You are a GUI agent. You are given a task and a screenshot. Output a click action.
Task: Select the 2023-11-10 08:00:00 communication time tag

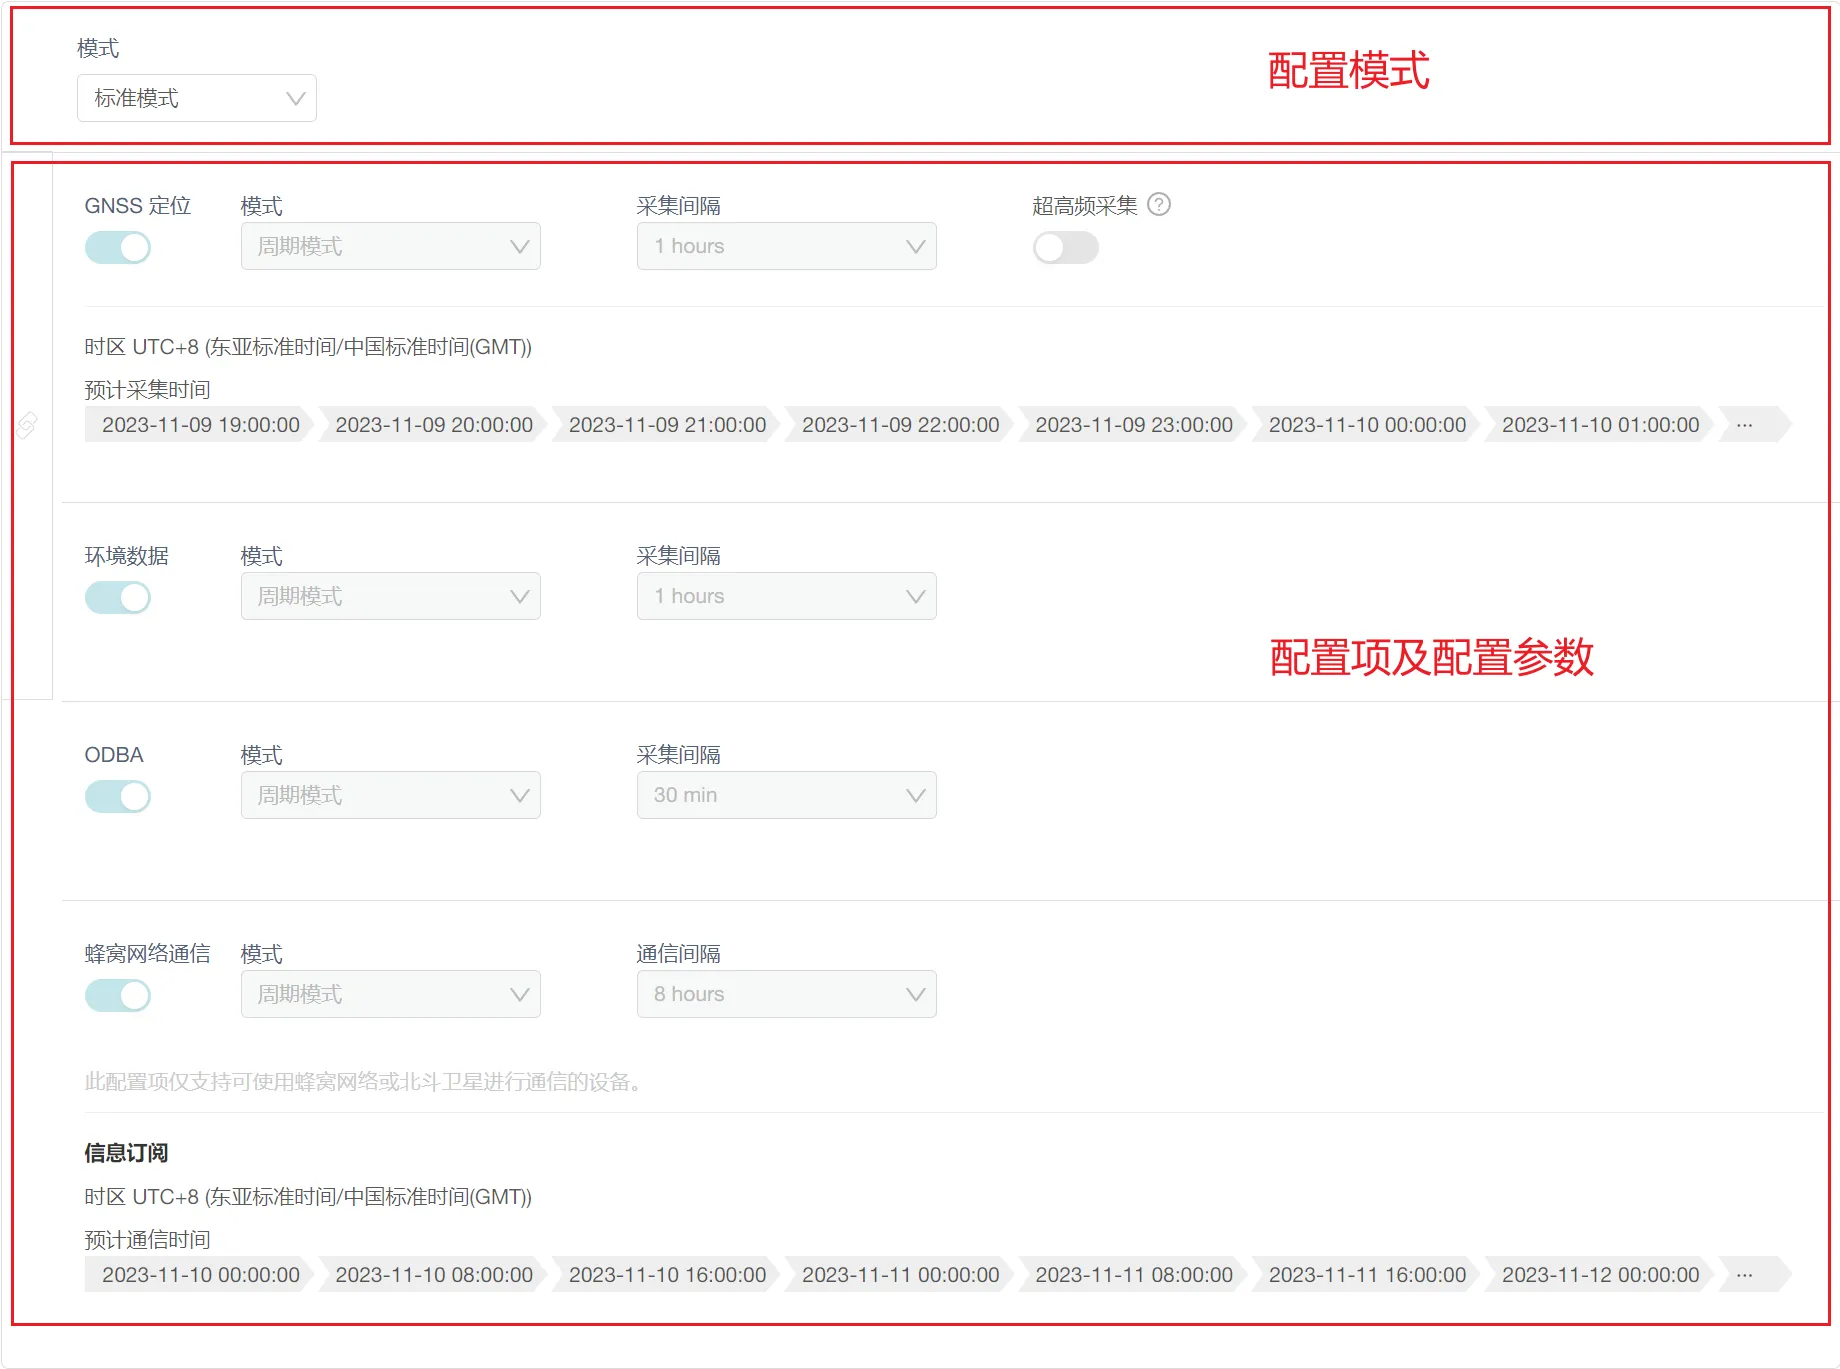[434, 1275]
